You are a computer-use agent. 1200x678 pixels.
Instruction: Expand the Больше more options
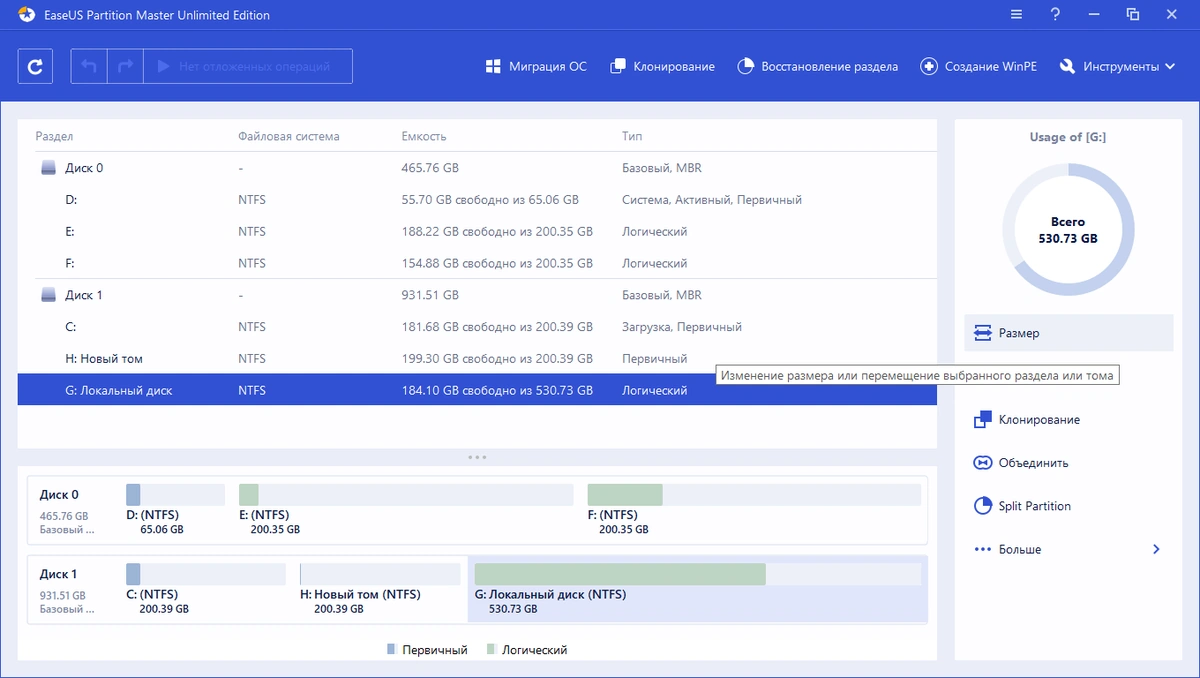click(1068, 549)
